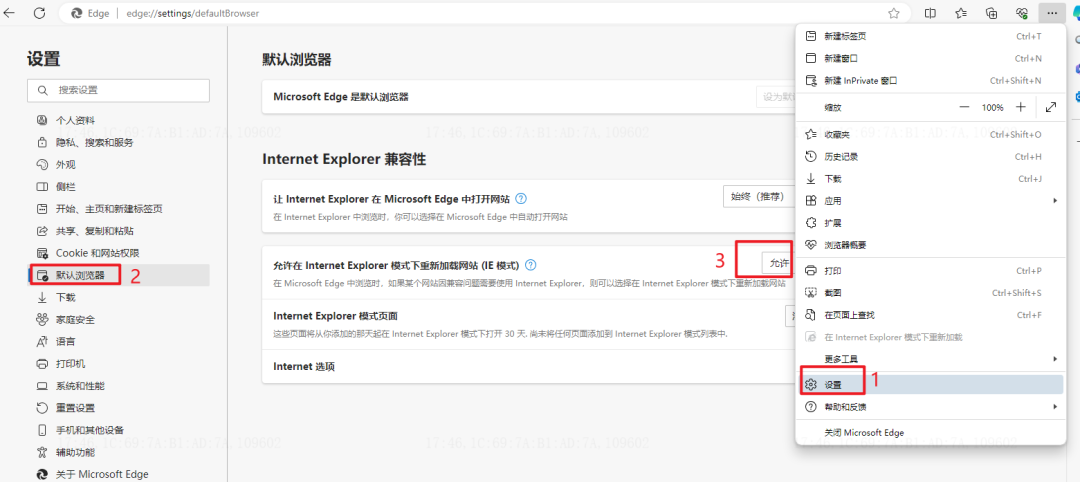The image size is (1080, 482).
Task: Go to 家庭安全 settings
Action: point(118,319)
